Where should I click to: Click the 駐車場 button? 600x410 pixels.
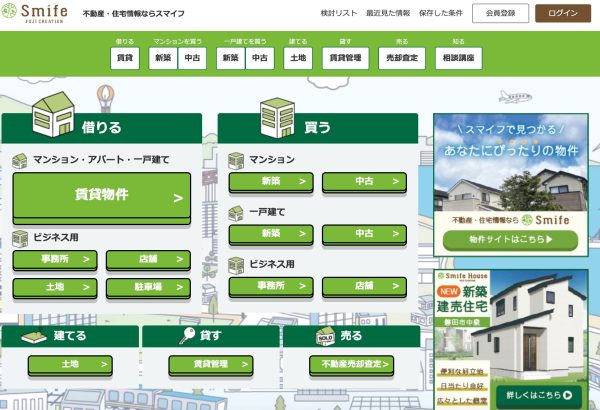[148, 288]
